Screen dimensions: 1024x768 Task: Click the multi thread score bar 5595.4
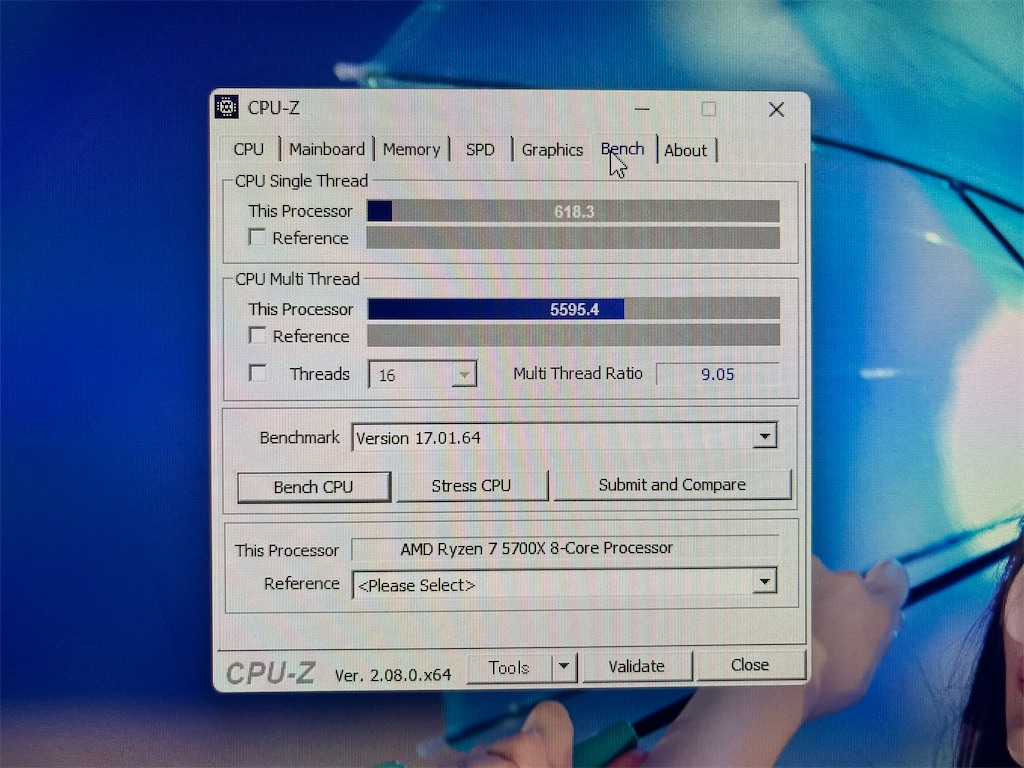pyautogui.click(x=574, y=309)
